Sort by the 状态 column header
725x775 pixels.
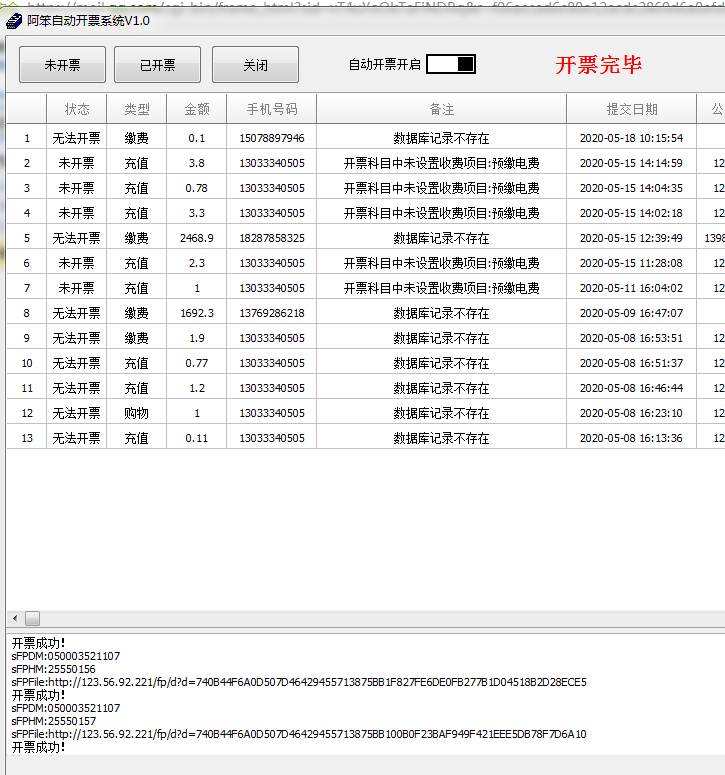pos(77,109)
